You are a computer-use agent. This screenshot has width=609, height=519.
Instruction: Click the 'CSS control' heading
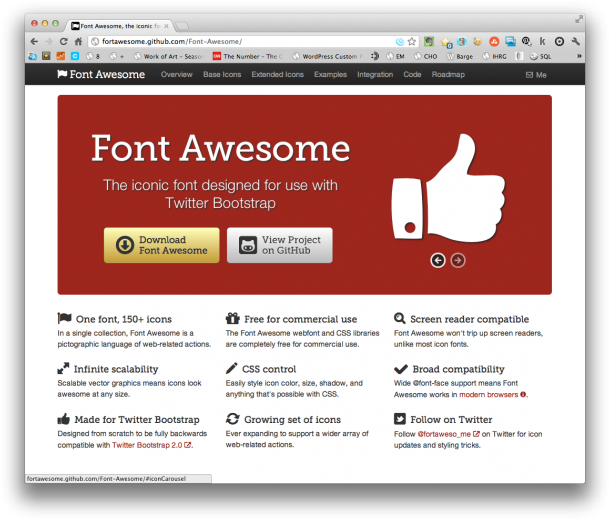point(269,369)
